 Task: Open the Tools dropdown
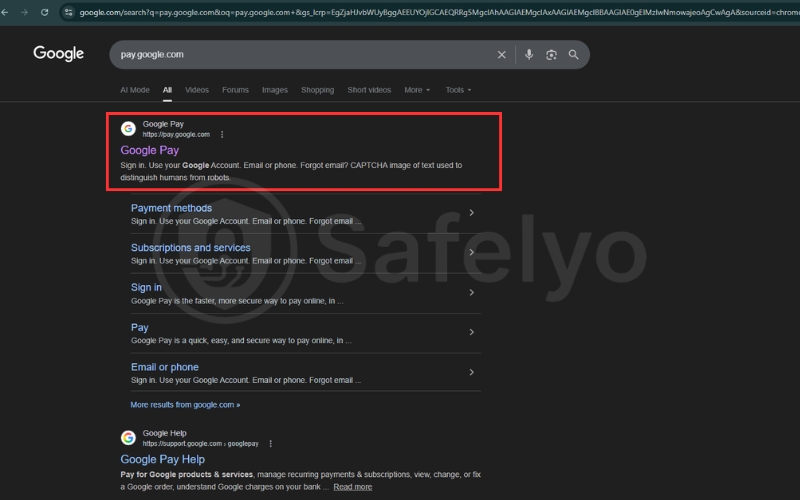click(457, 90)
